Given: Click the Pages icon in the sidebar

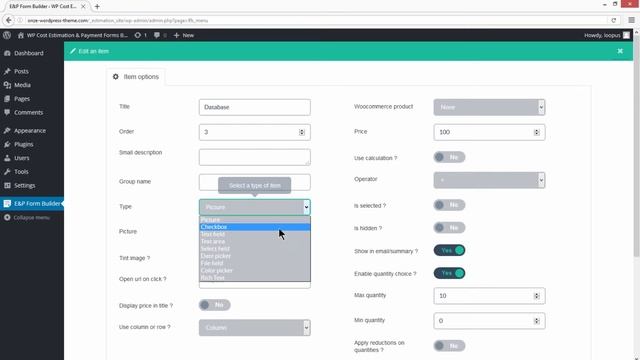Looking at the screenshot, I should [x=7, y=99].
